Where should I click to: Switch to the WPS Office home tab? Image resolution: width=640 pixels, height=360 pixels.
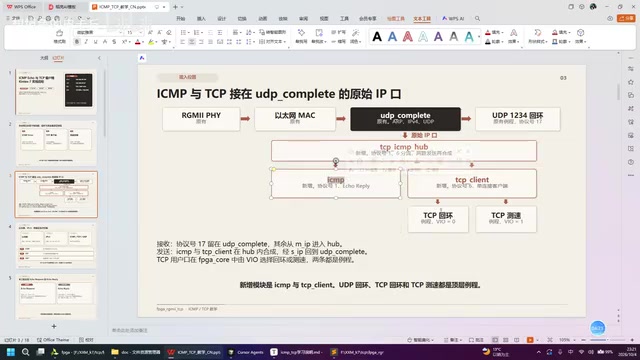pyautogui.click(x=21, y=7)
